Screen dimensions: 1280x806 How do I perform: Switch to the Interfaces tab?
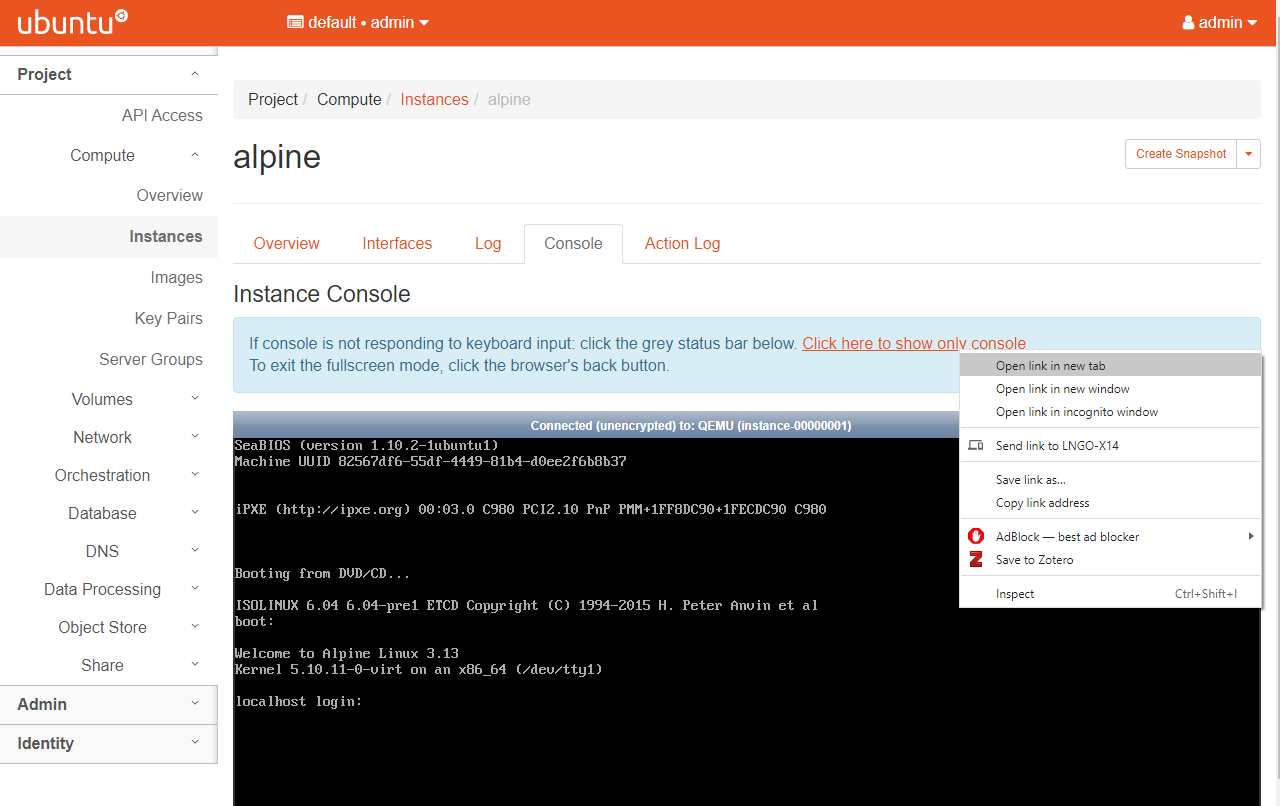click(397, 243)
